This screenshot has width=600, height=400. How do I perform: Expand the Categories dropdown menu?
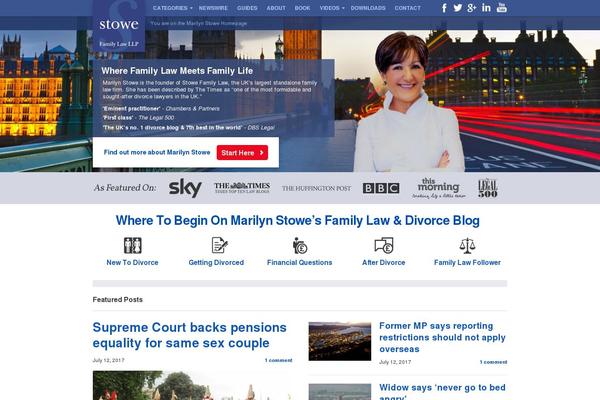point(172,8)
